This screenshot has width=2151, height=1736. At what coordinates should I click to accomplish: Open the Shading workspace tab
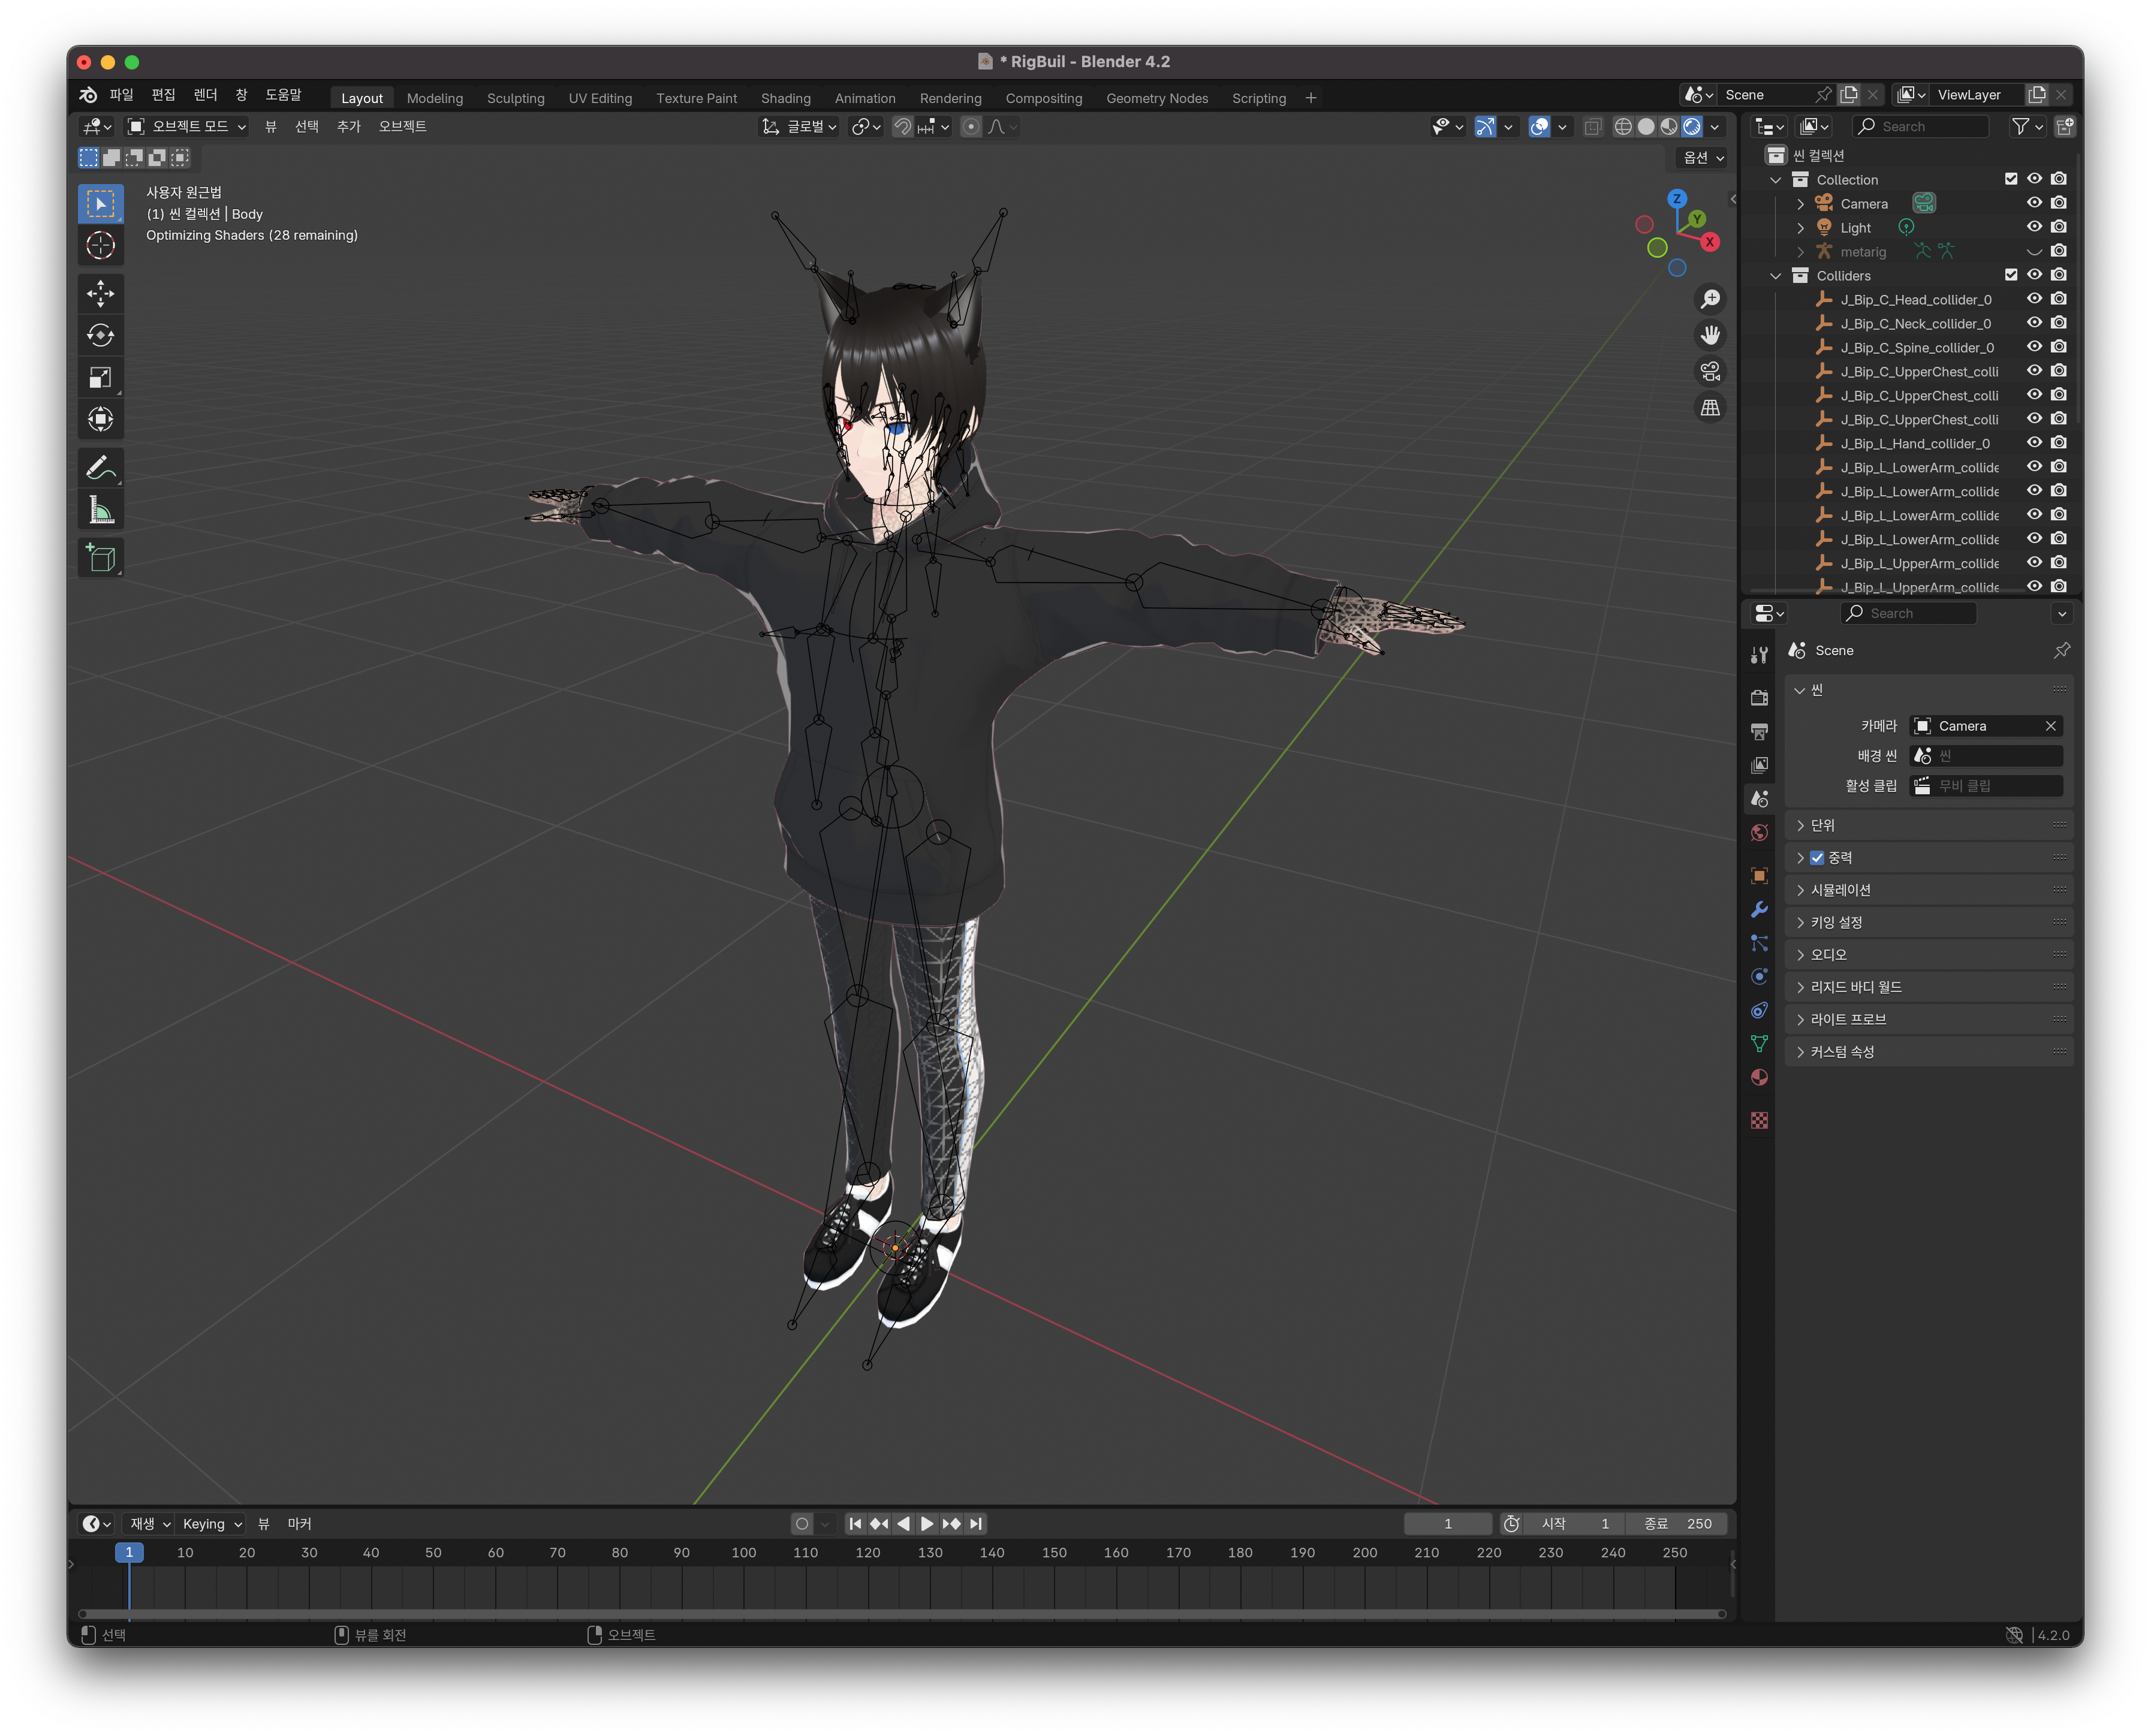click(x=785, y=98)
